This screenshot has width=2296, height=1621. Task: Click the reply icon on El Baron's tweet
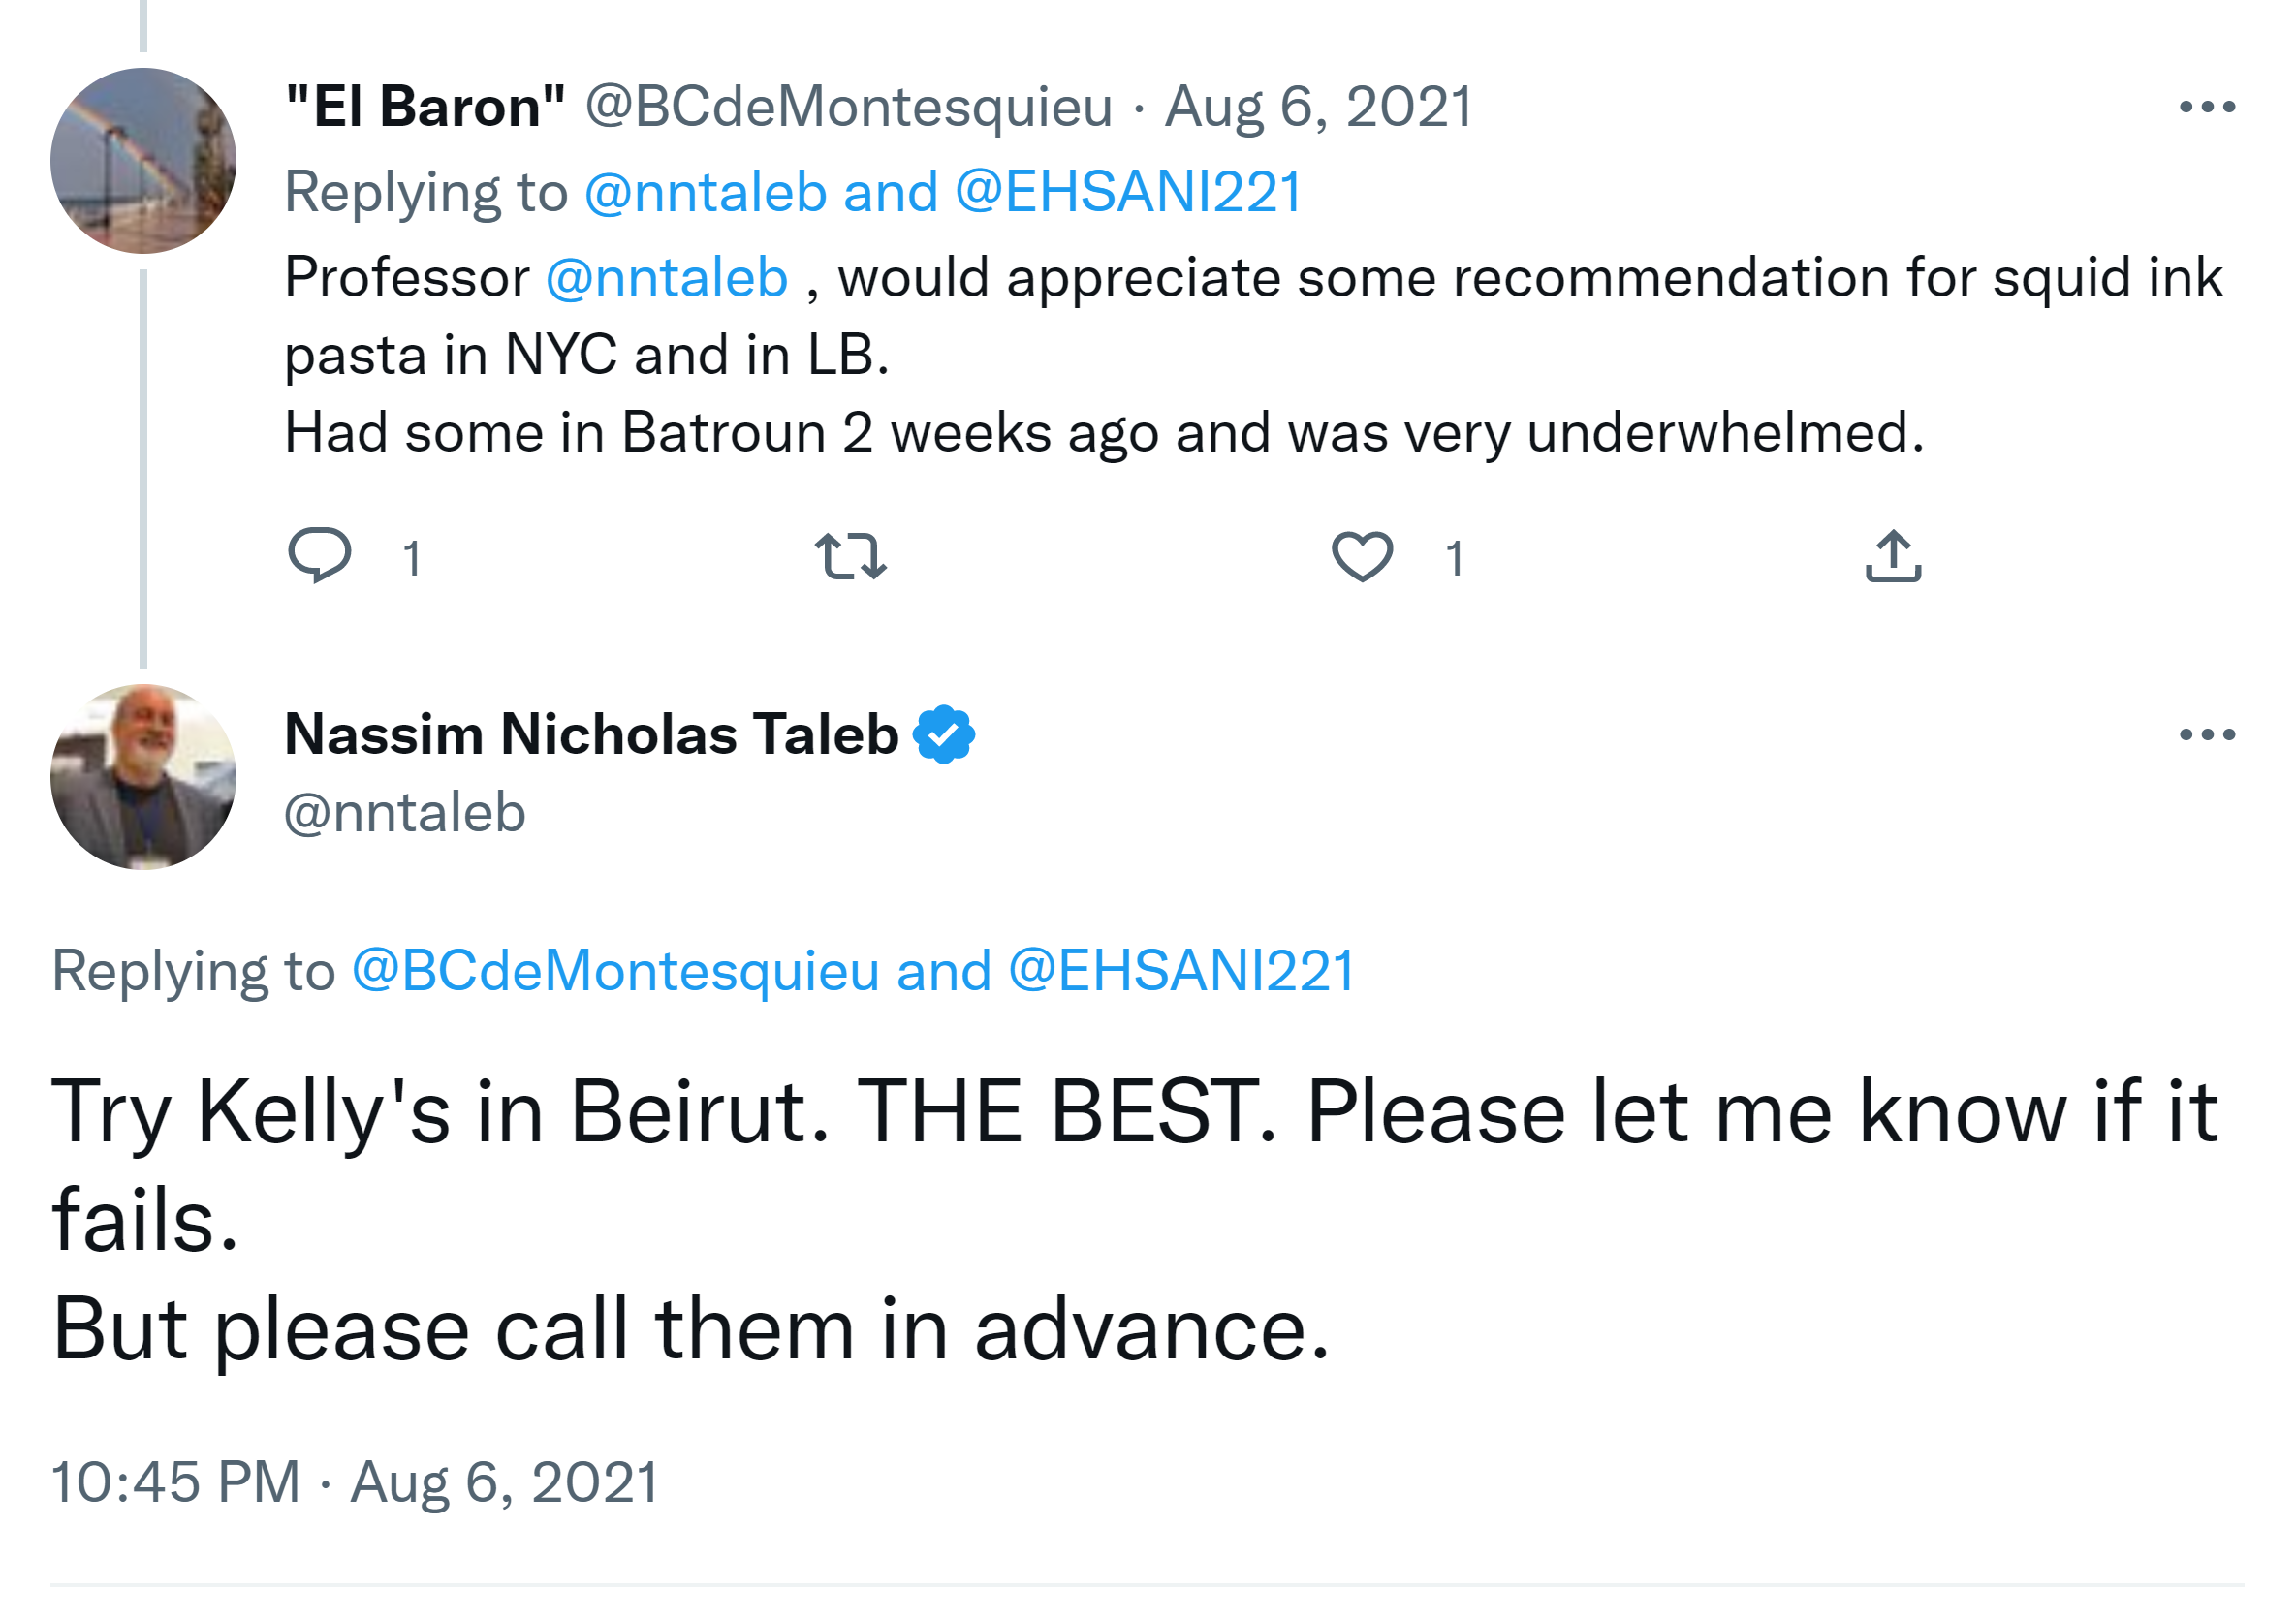pos(319,555)
